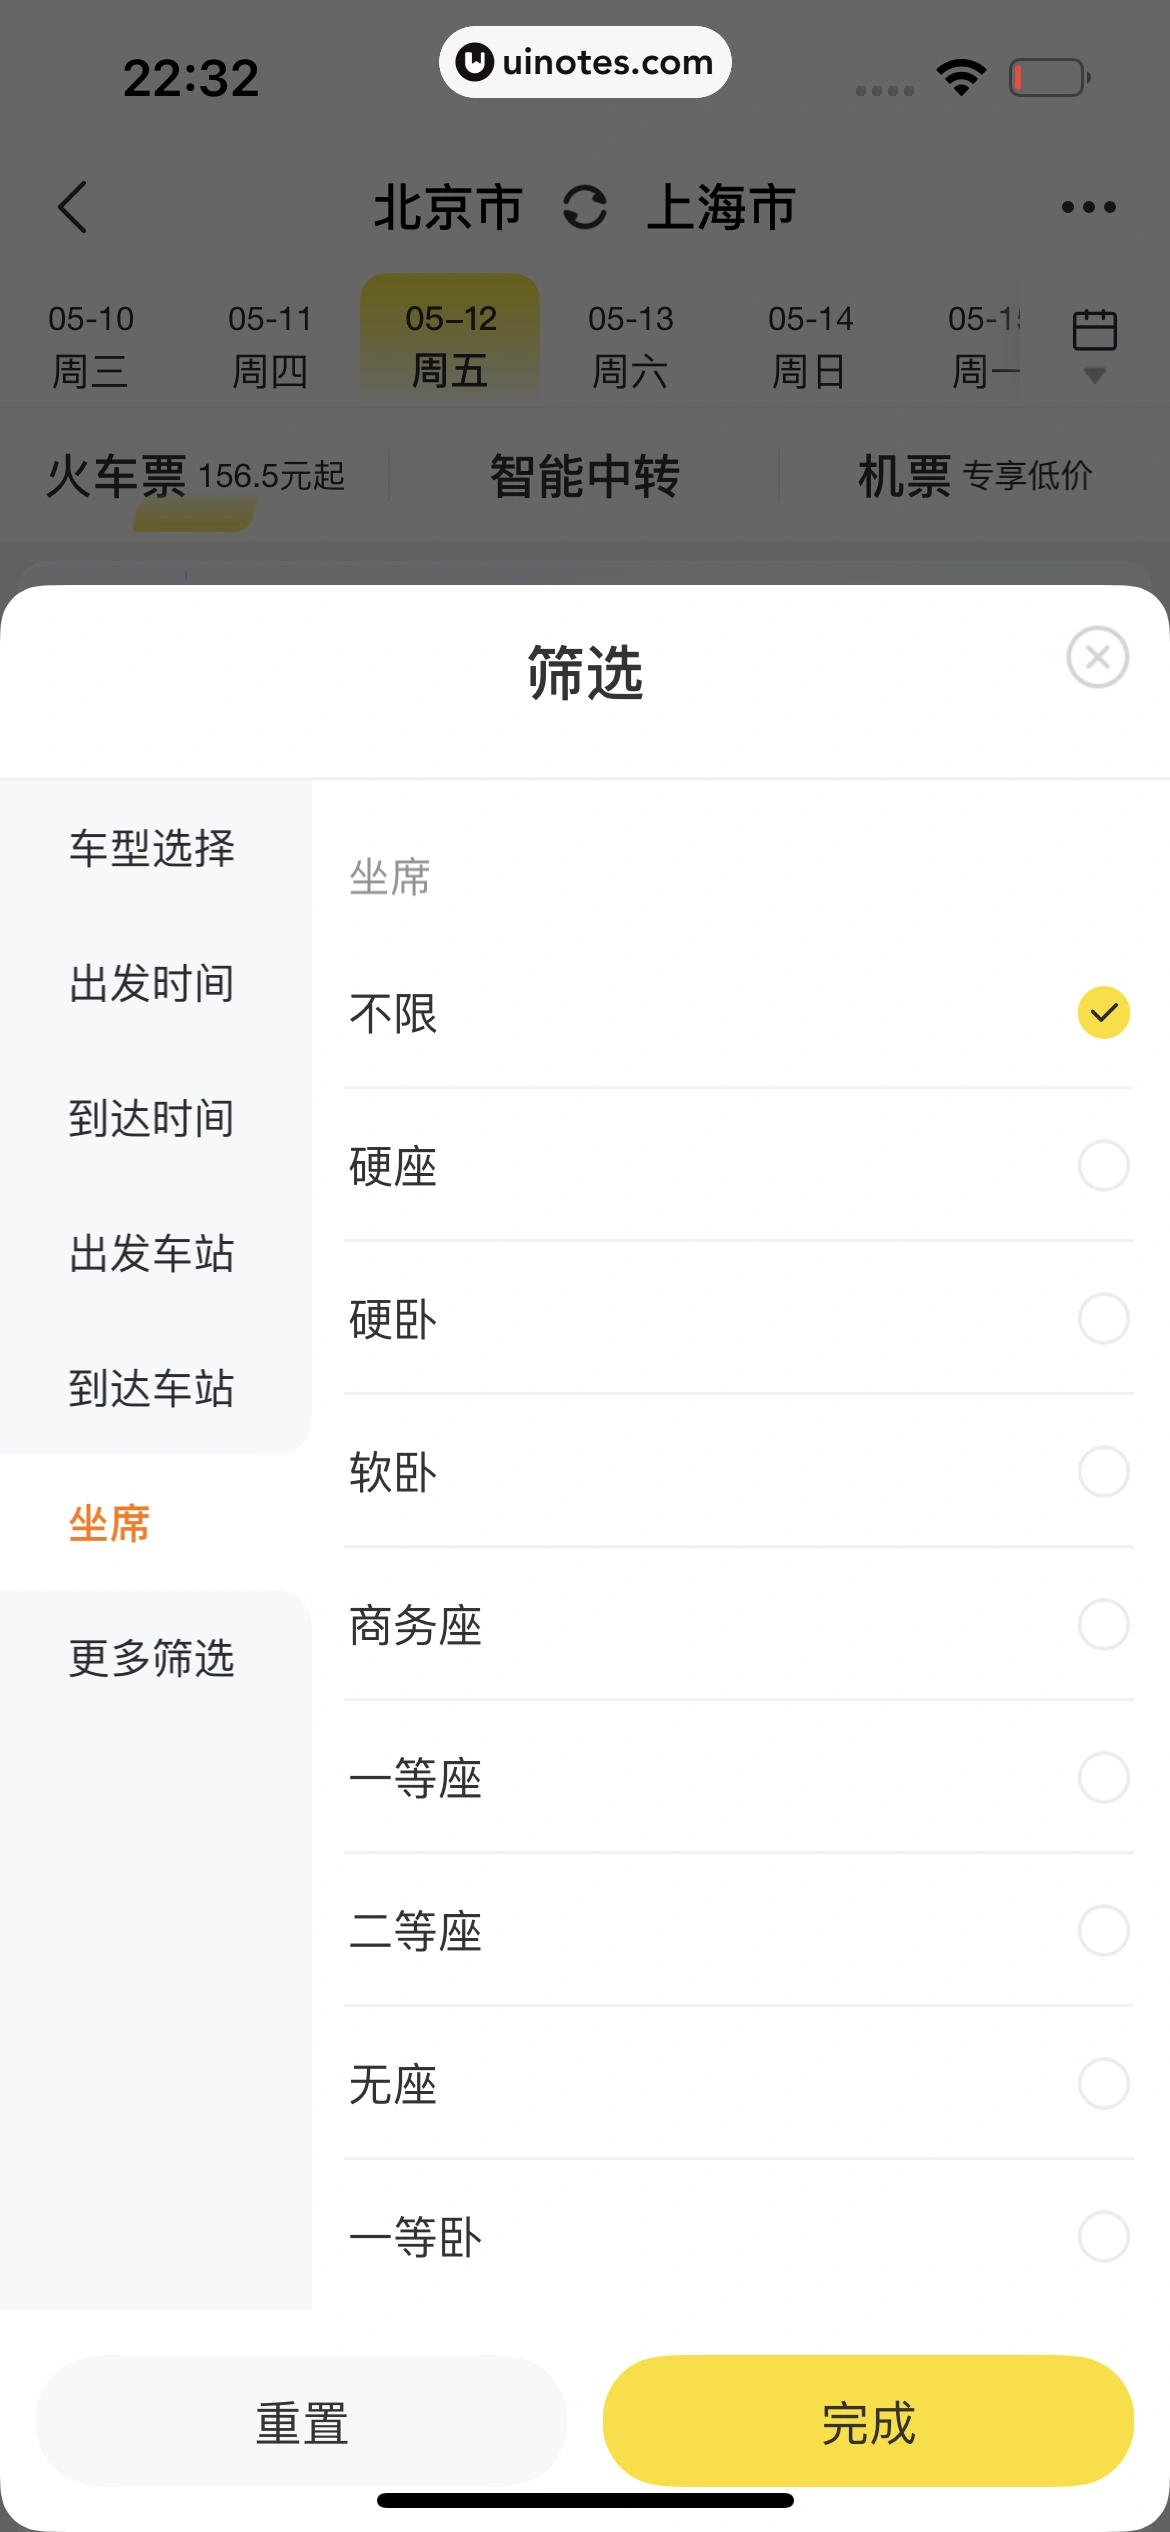This screenshot has width=1170, height=2532.
Task: Toggle the 不限 checked option
Action: point(1103,1013)
